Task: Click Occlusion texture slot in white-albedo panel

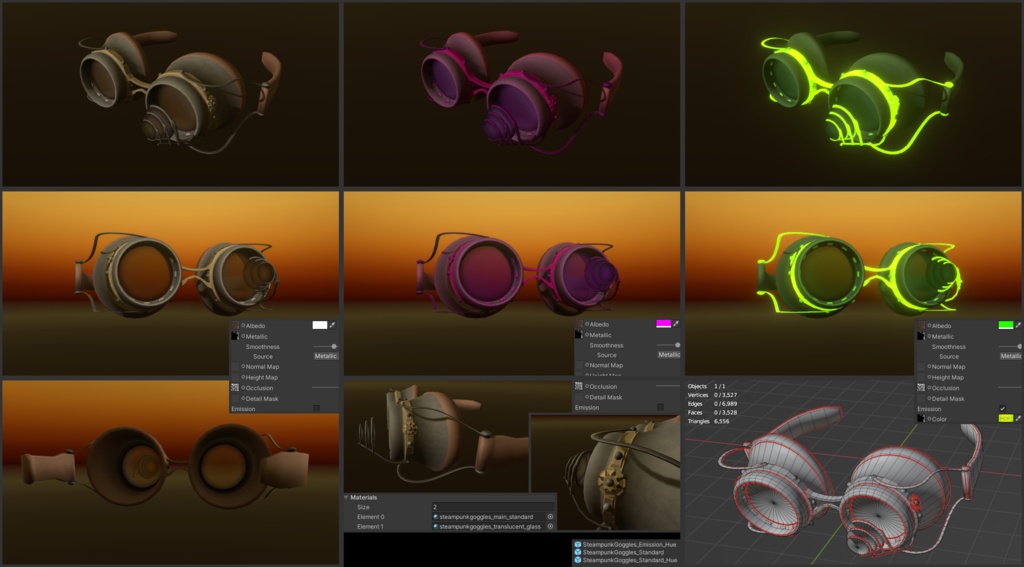Action: 235,388
